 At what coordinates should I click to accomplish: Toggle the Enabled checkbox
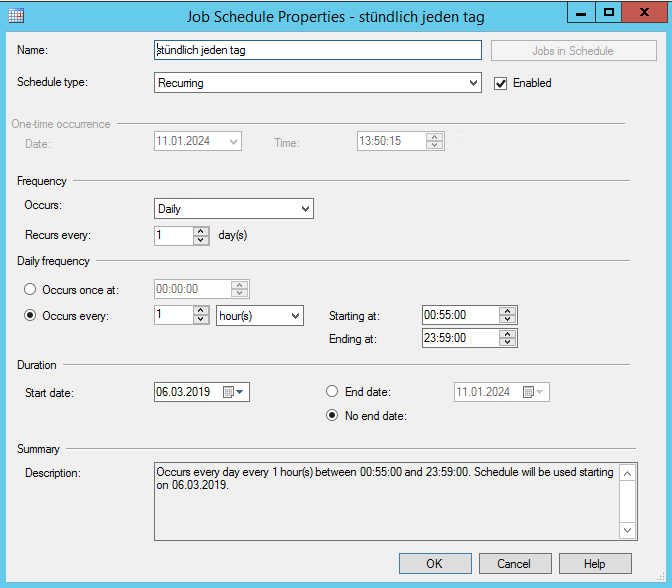point(501,83)
